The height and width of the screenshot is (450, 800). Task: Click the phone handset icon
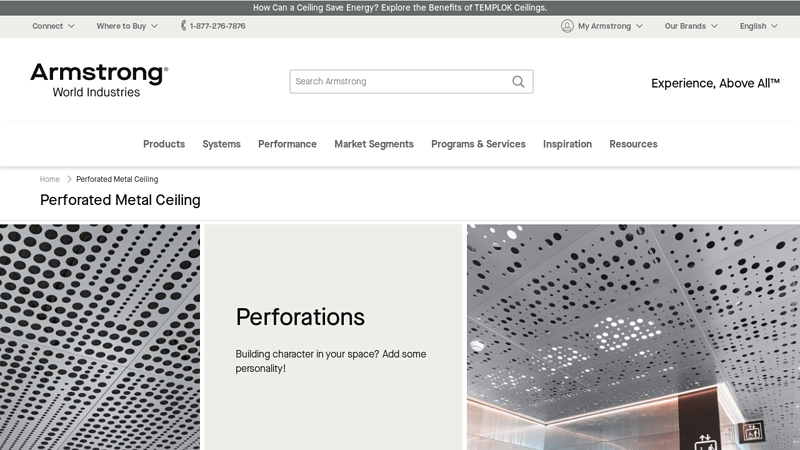[184, 26]
